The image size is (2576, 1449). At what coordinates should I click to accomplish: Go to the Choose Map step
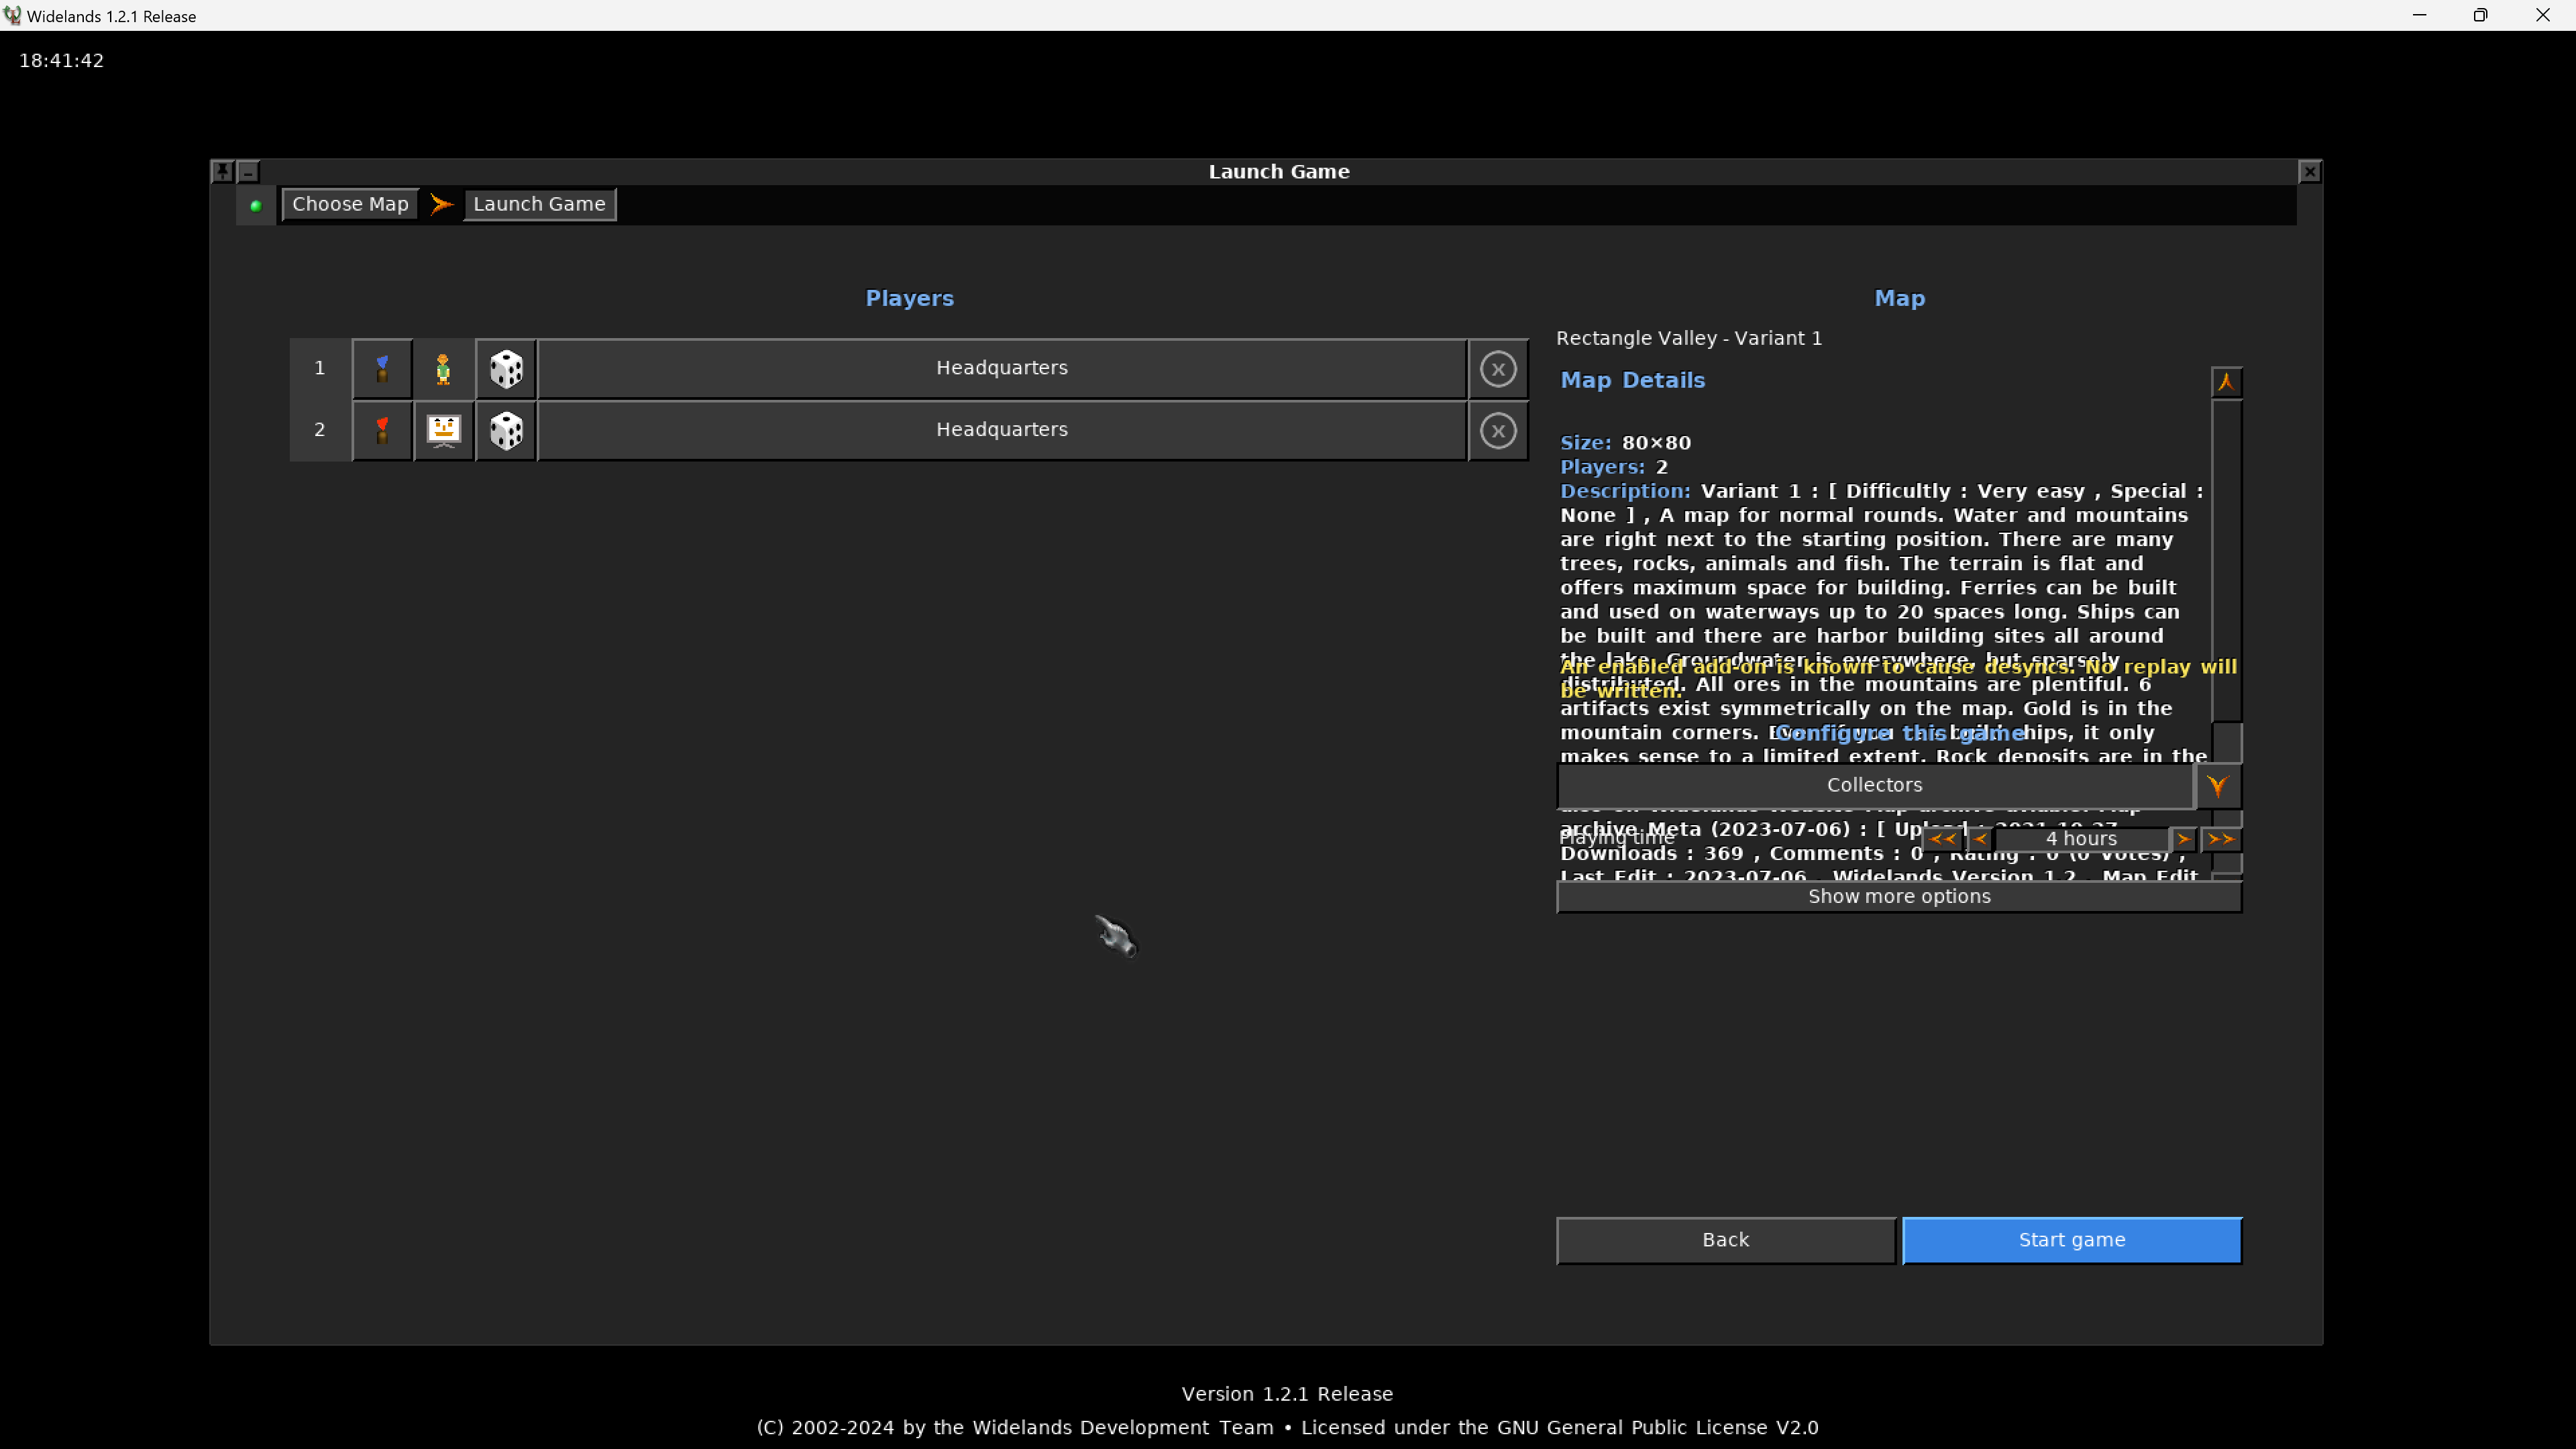[350, 204]
